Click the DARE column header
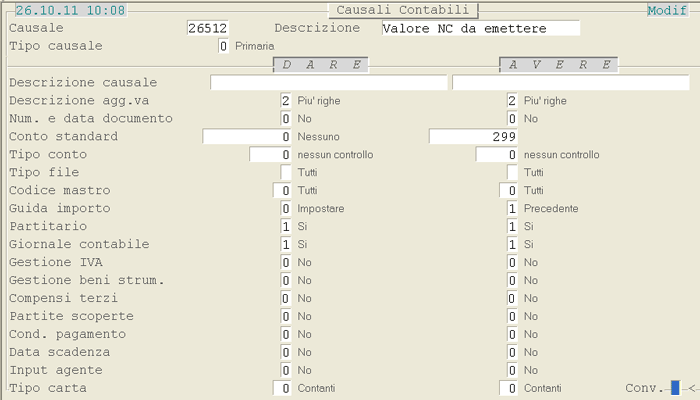Screen dimensions: 700x400 coord(321,64)
